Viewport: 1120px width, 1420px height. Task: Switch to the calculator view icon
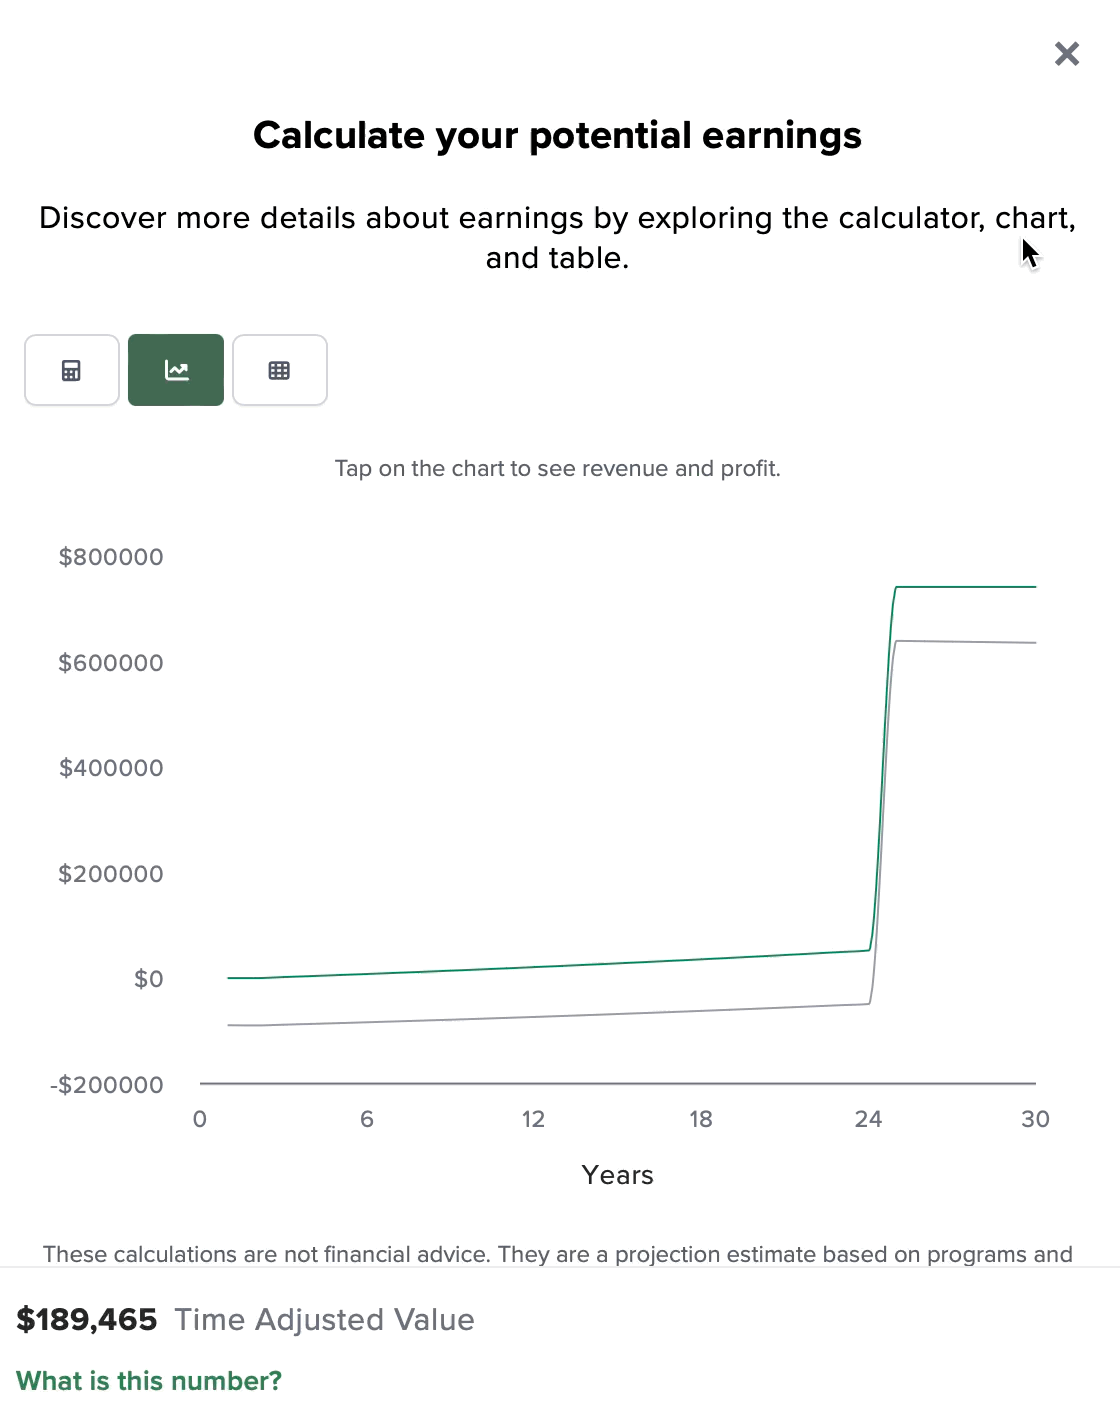pos(72,370)
